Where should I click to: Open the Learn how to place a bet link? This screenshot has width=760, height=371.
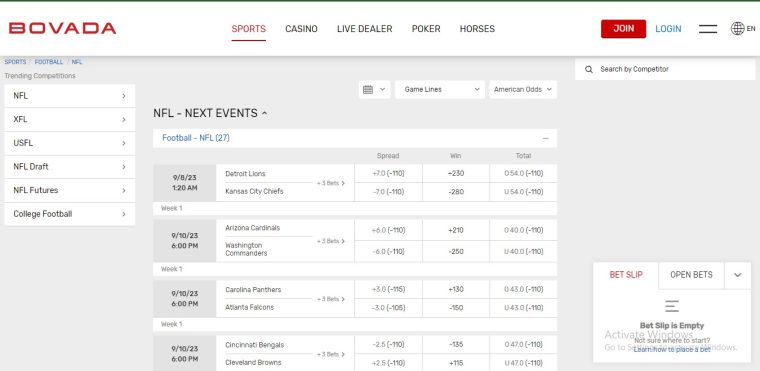(672, 349)
